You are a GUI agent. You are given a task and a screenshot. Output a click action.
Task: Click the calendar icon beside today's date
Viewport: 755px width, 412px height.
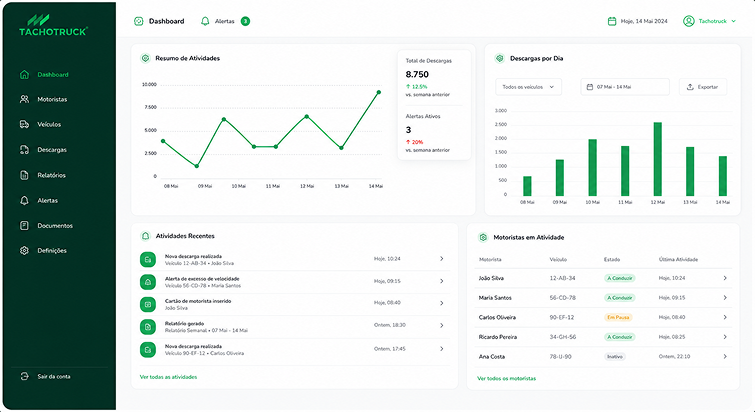click(612, 21)
